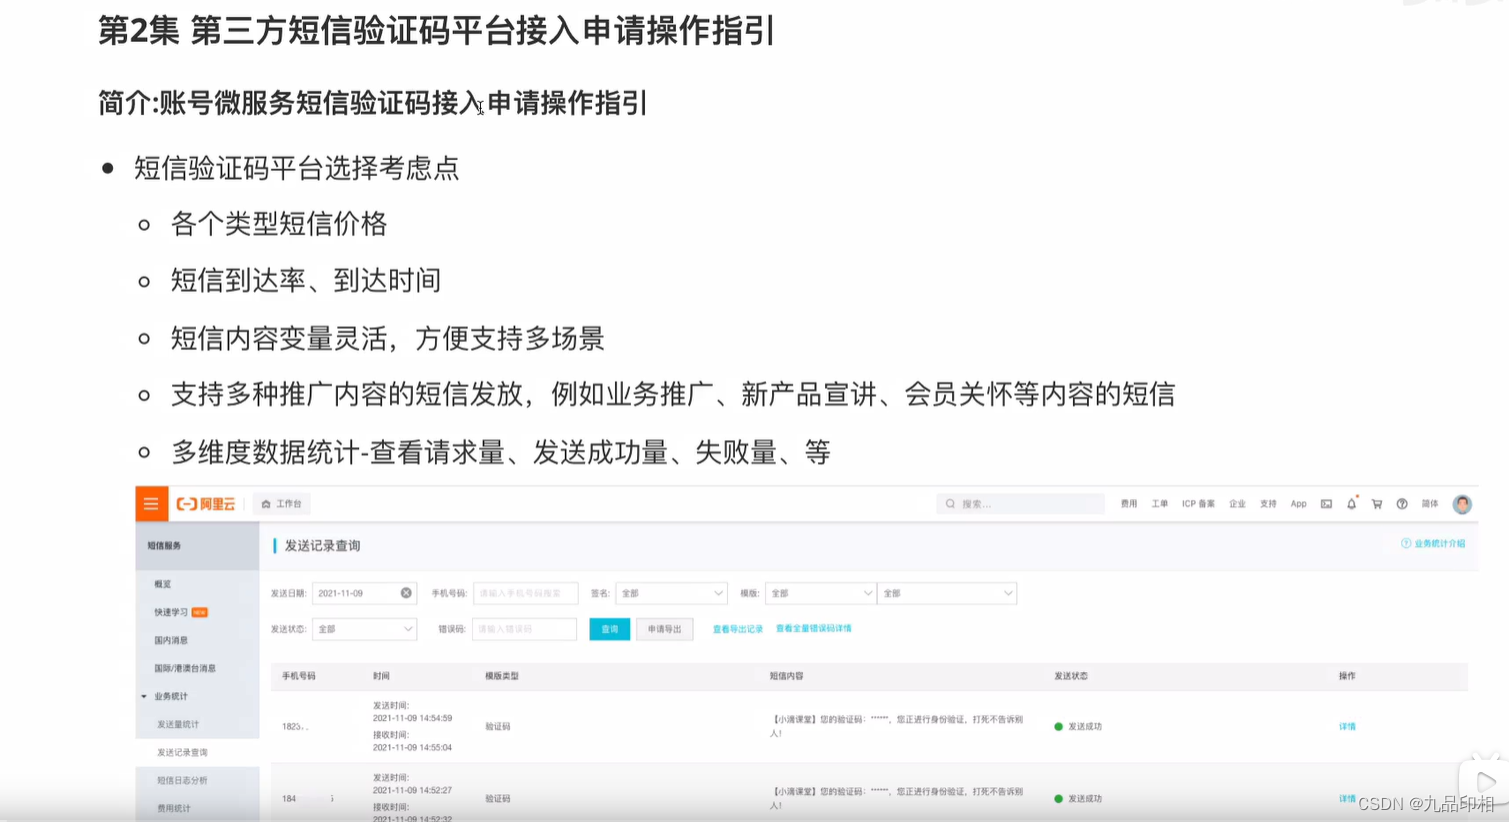Click the 手机号码 column header
This screenshot has width=1509, height=822.
click(x=299, y=676)
